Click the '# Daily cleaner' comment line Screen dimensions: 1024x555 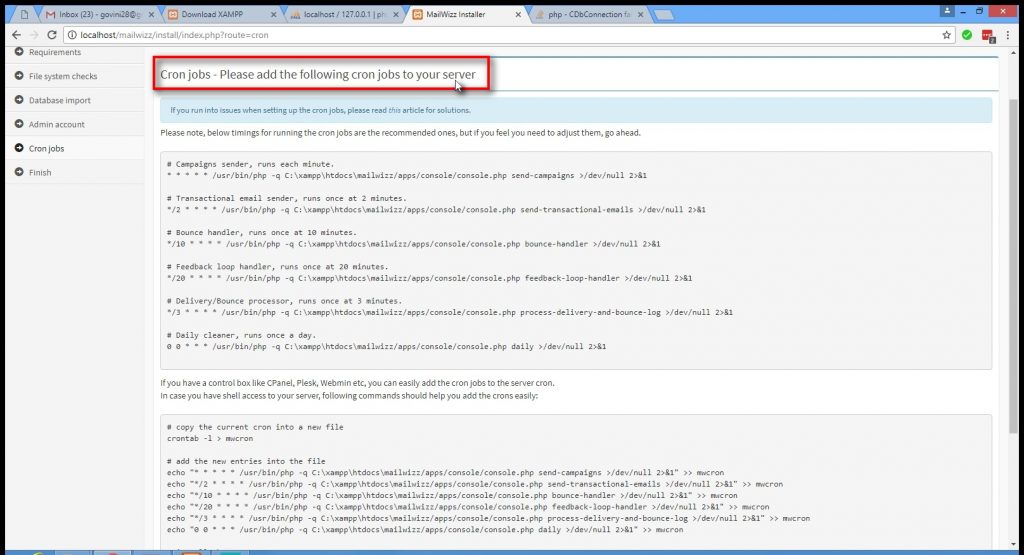point(241,336)
